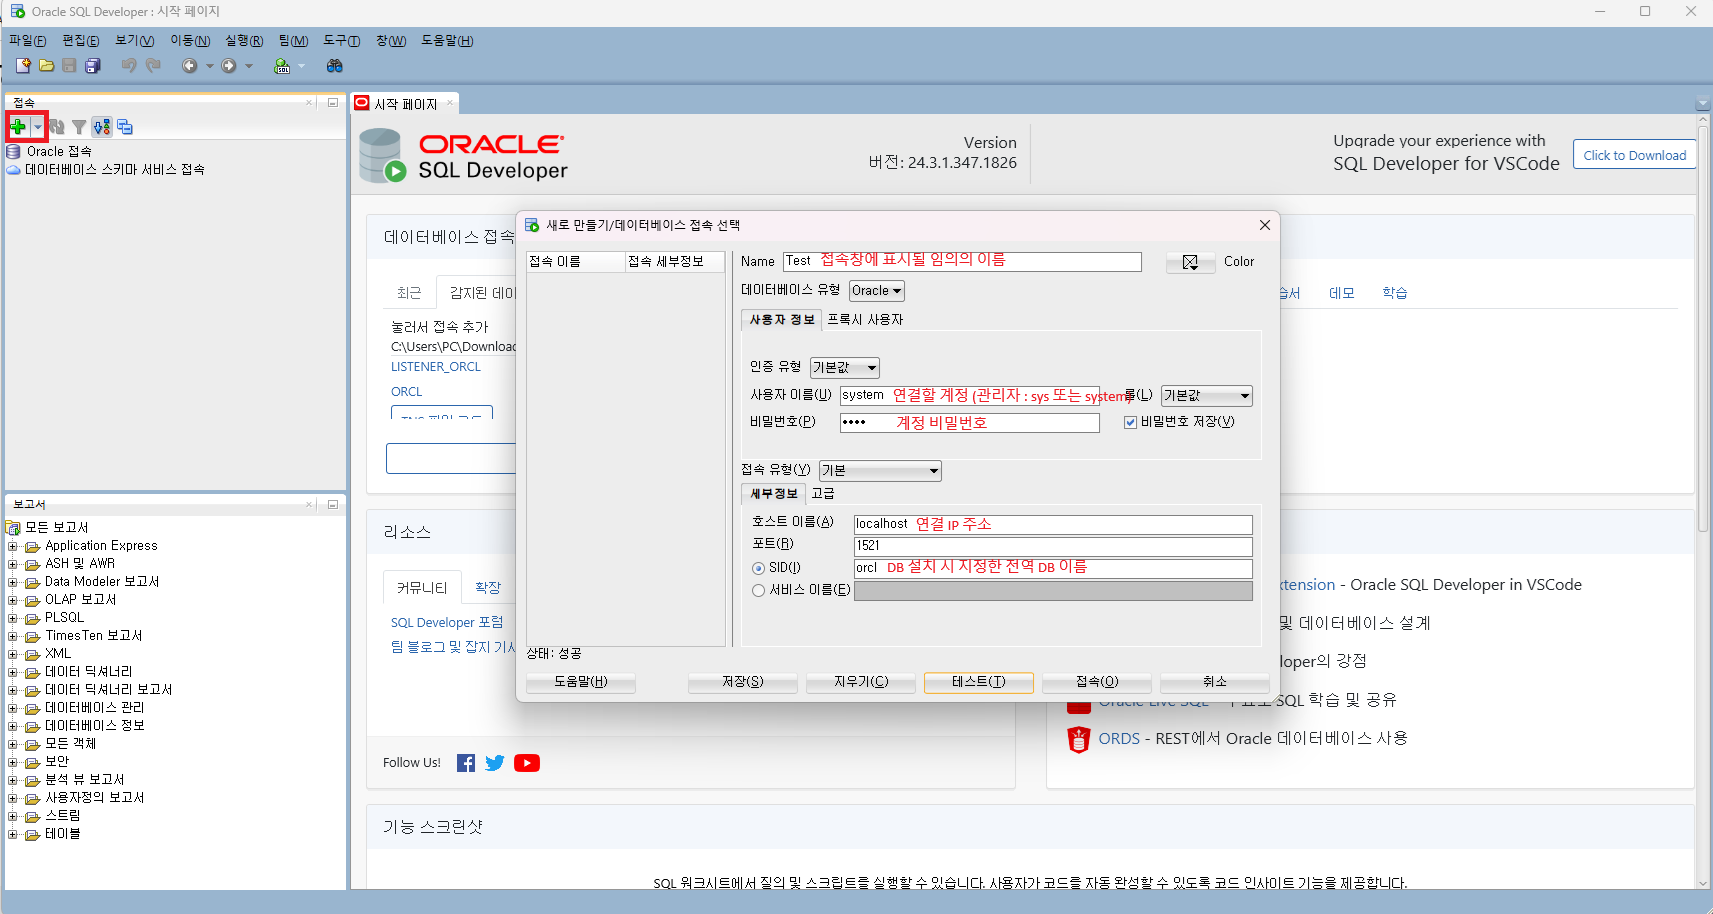Click the Undo arrow toolbar icon
1713x914 pixels.
[x=129, y=66]
